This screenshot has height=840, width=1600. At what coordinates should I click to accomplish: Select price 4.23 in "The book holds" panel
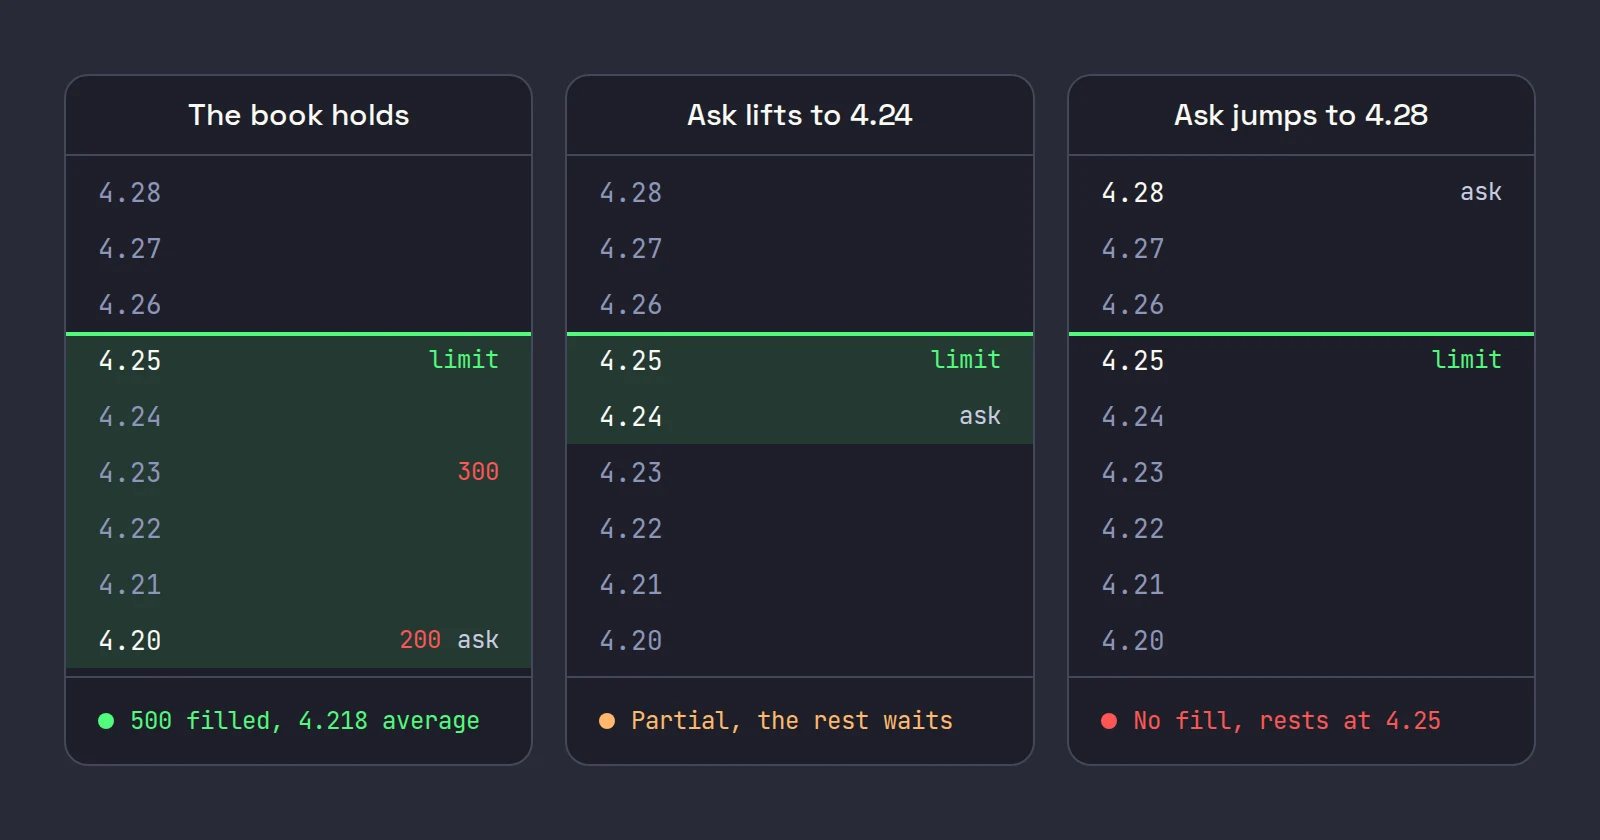tap(130, 472)
